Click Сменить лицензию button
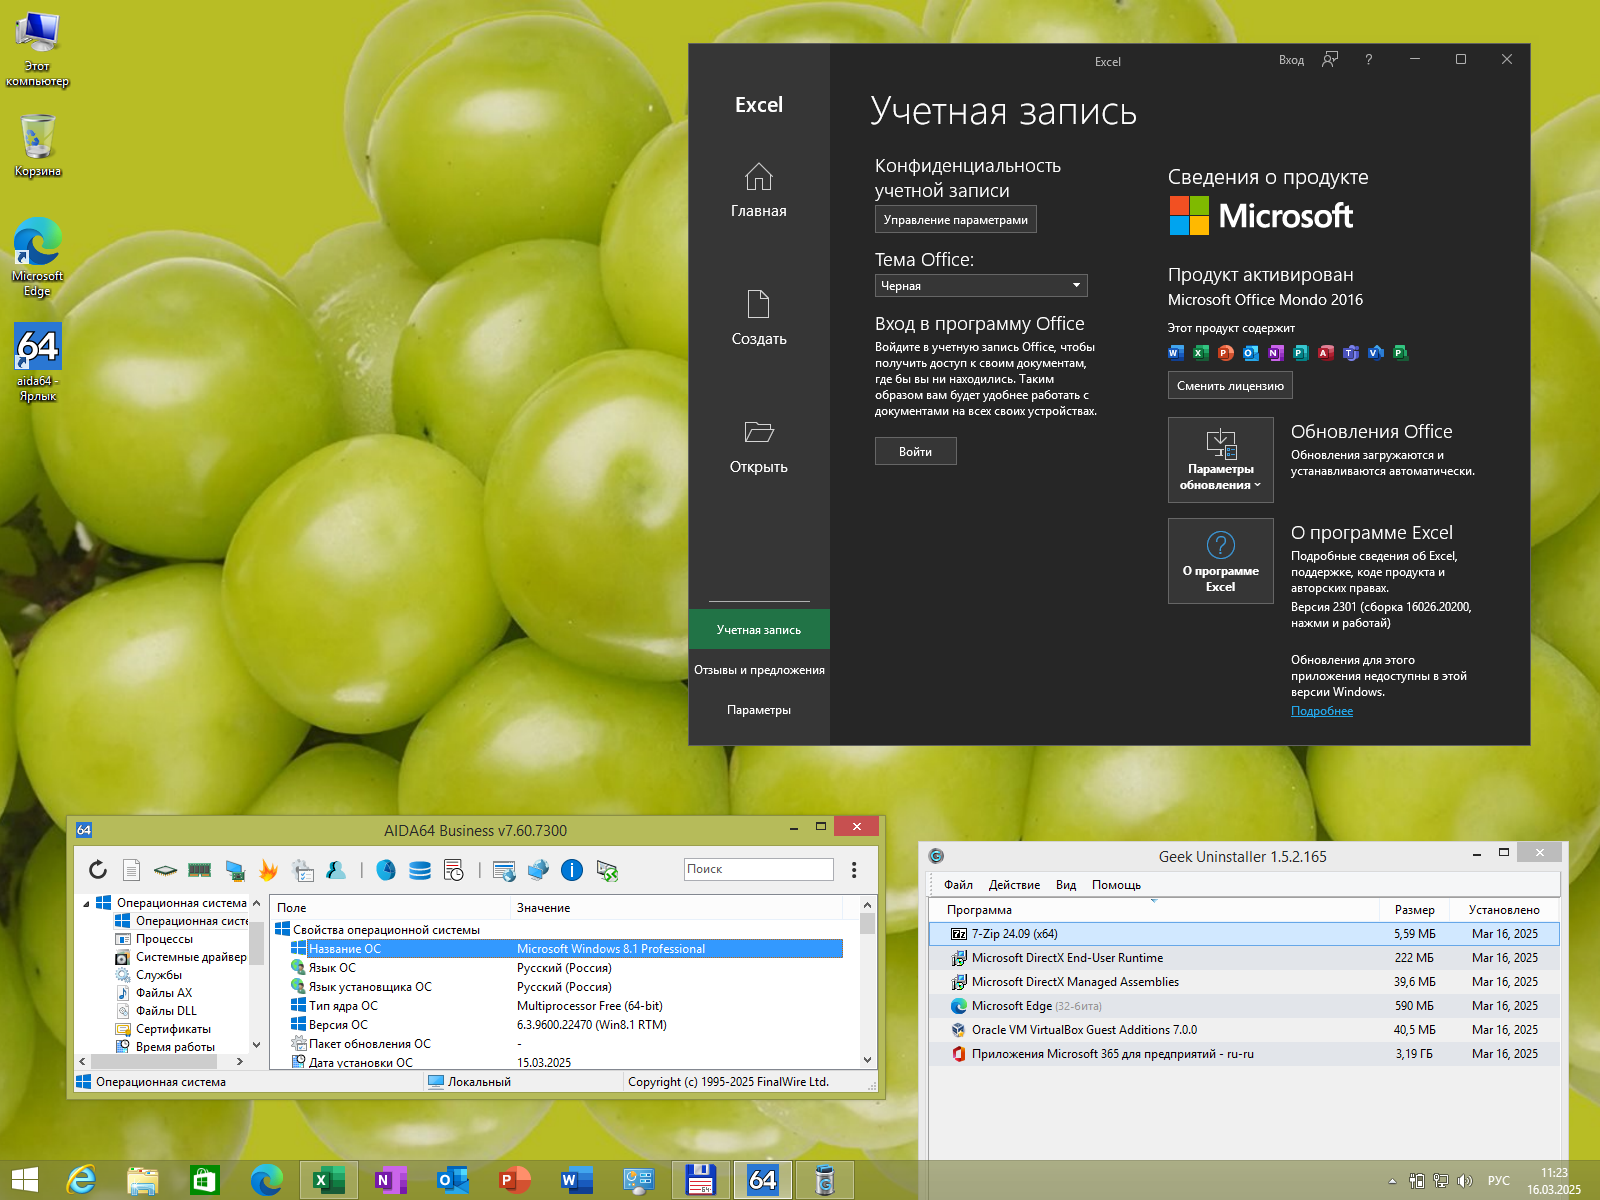 pyautogui.click(x=1230, y=386)
